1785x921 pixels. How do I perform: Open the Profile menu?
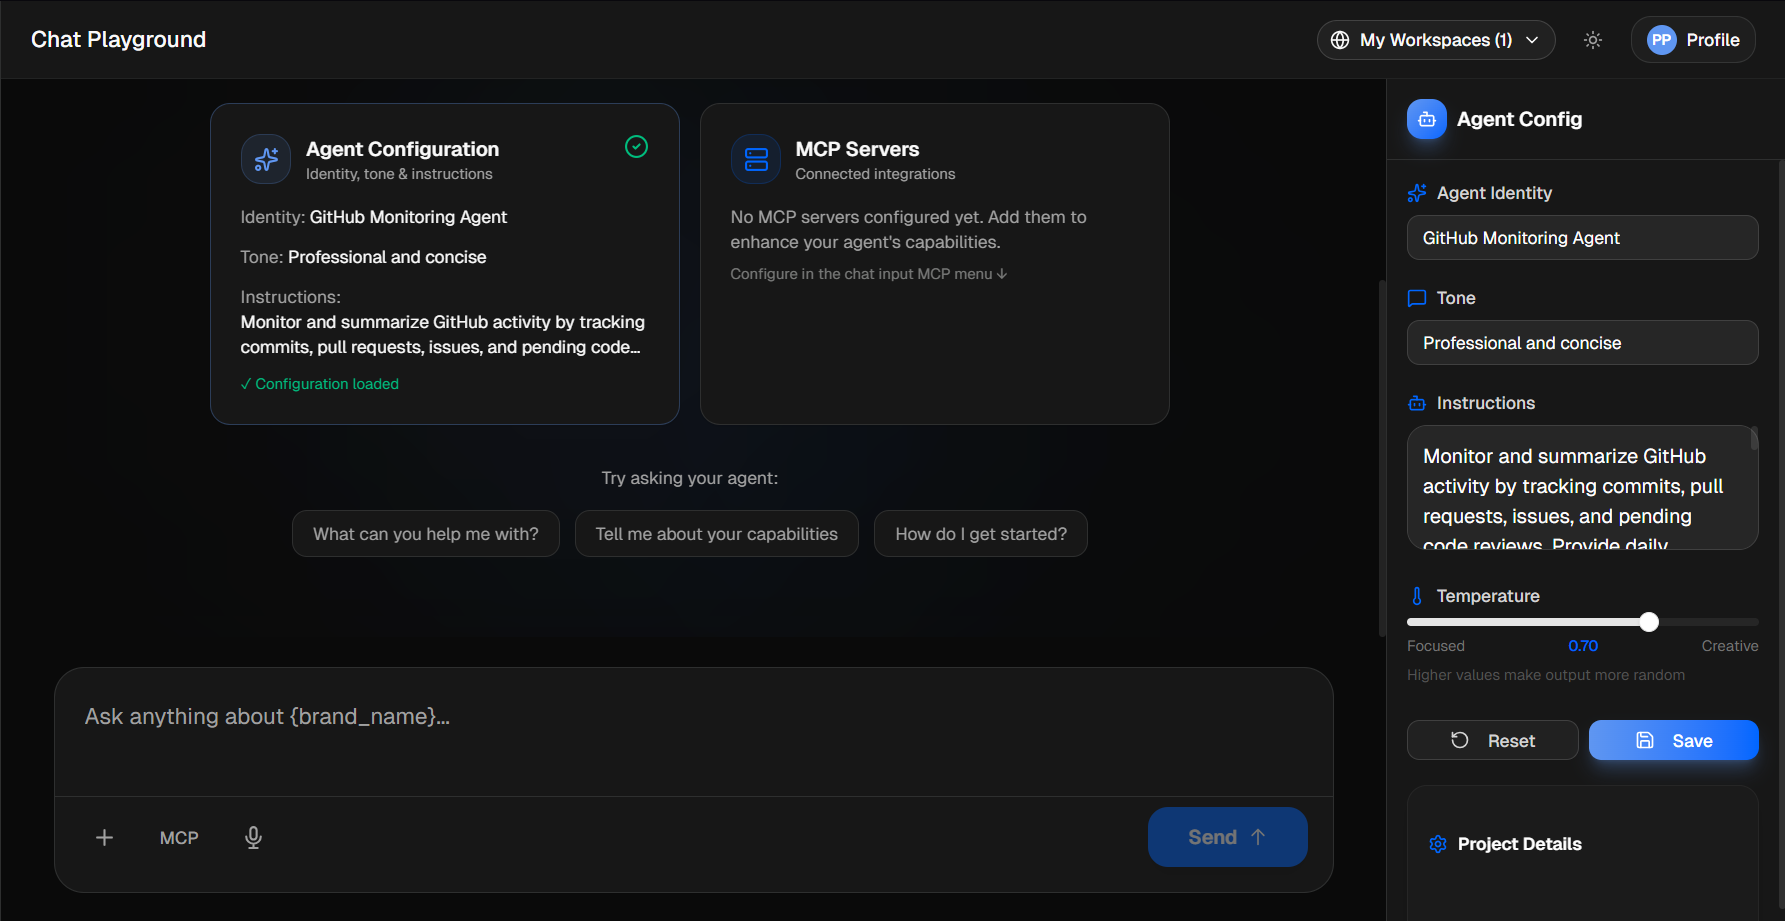click(1692, 39)
